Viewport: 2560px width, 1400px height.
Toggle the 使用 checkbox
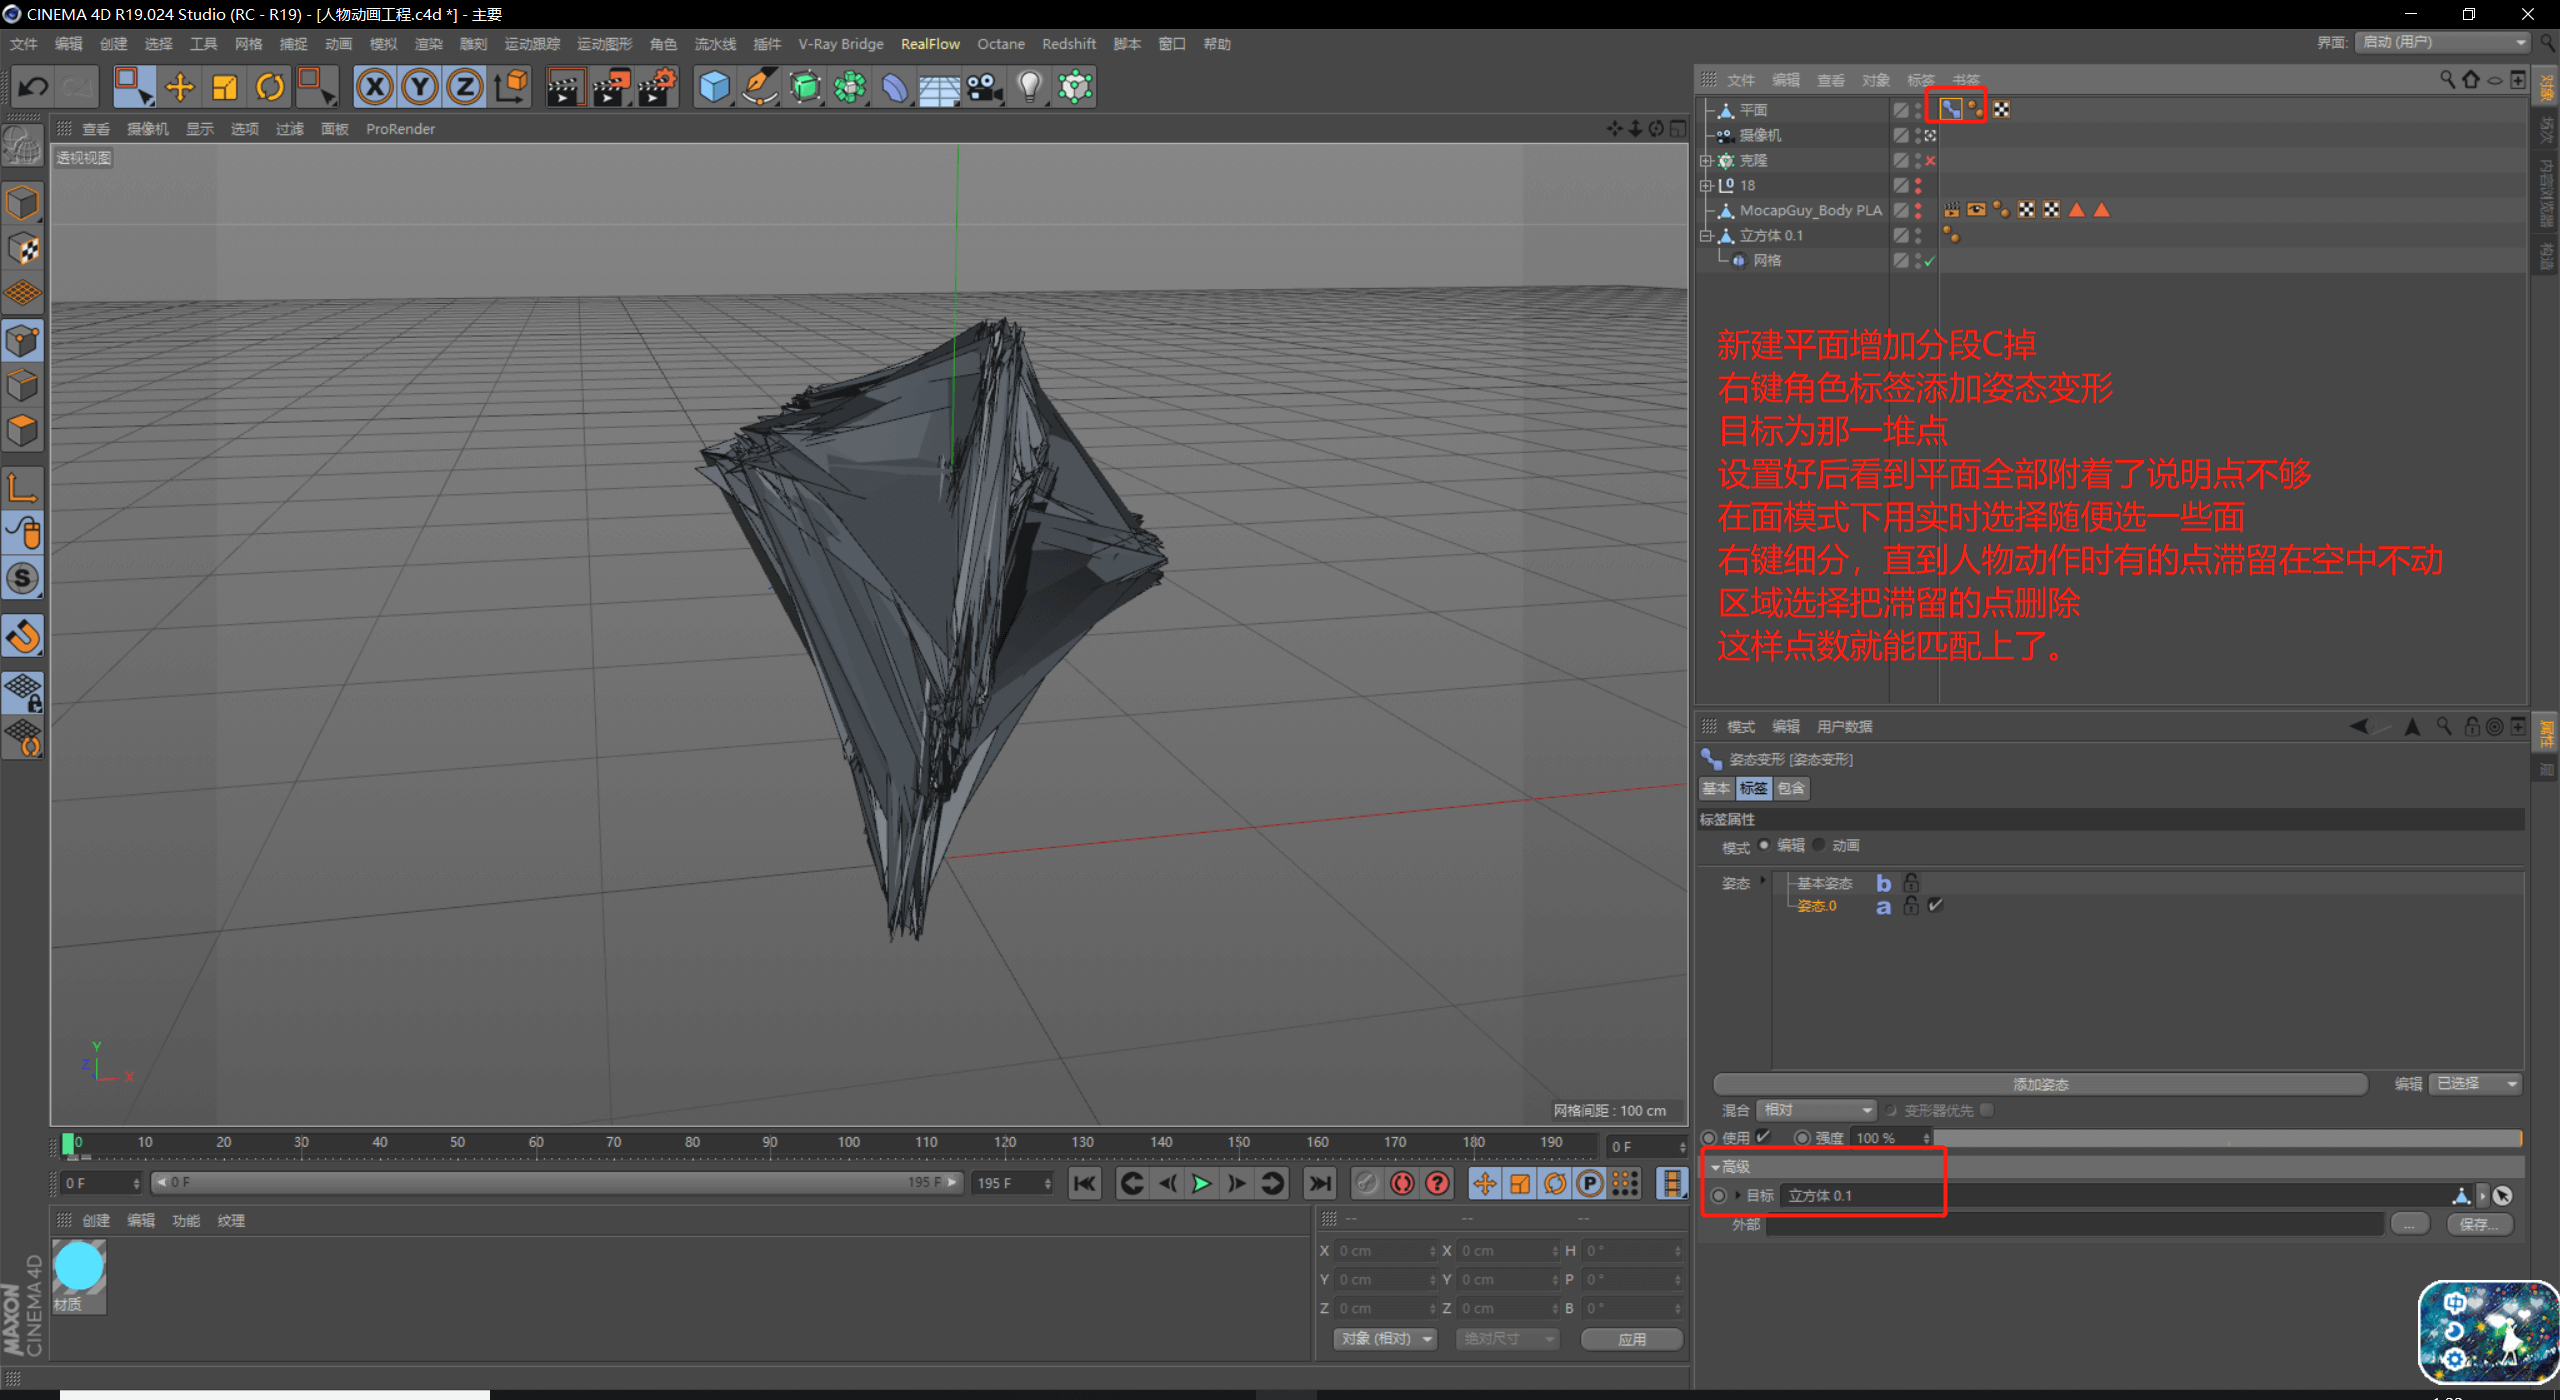[1764, 1137]
